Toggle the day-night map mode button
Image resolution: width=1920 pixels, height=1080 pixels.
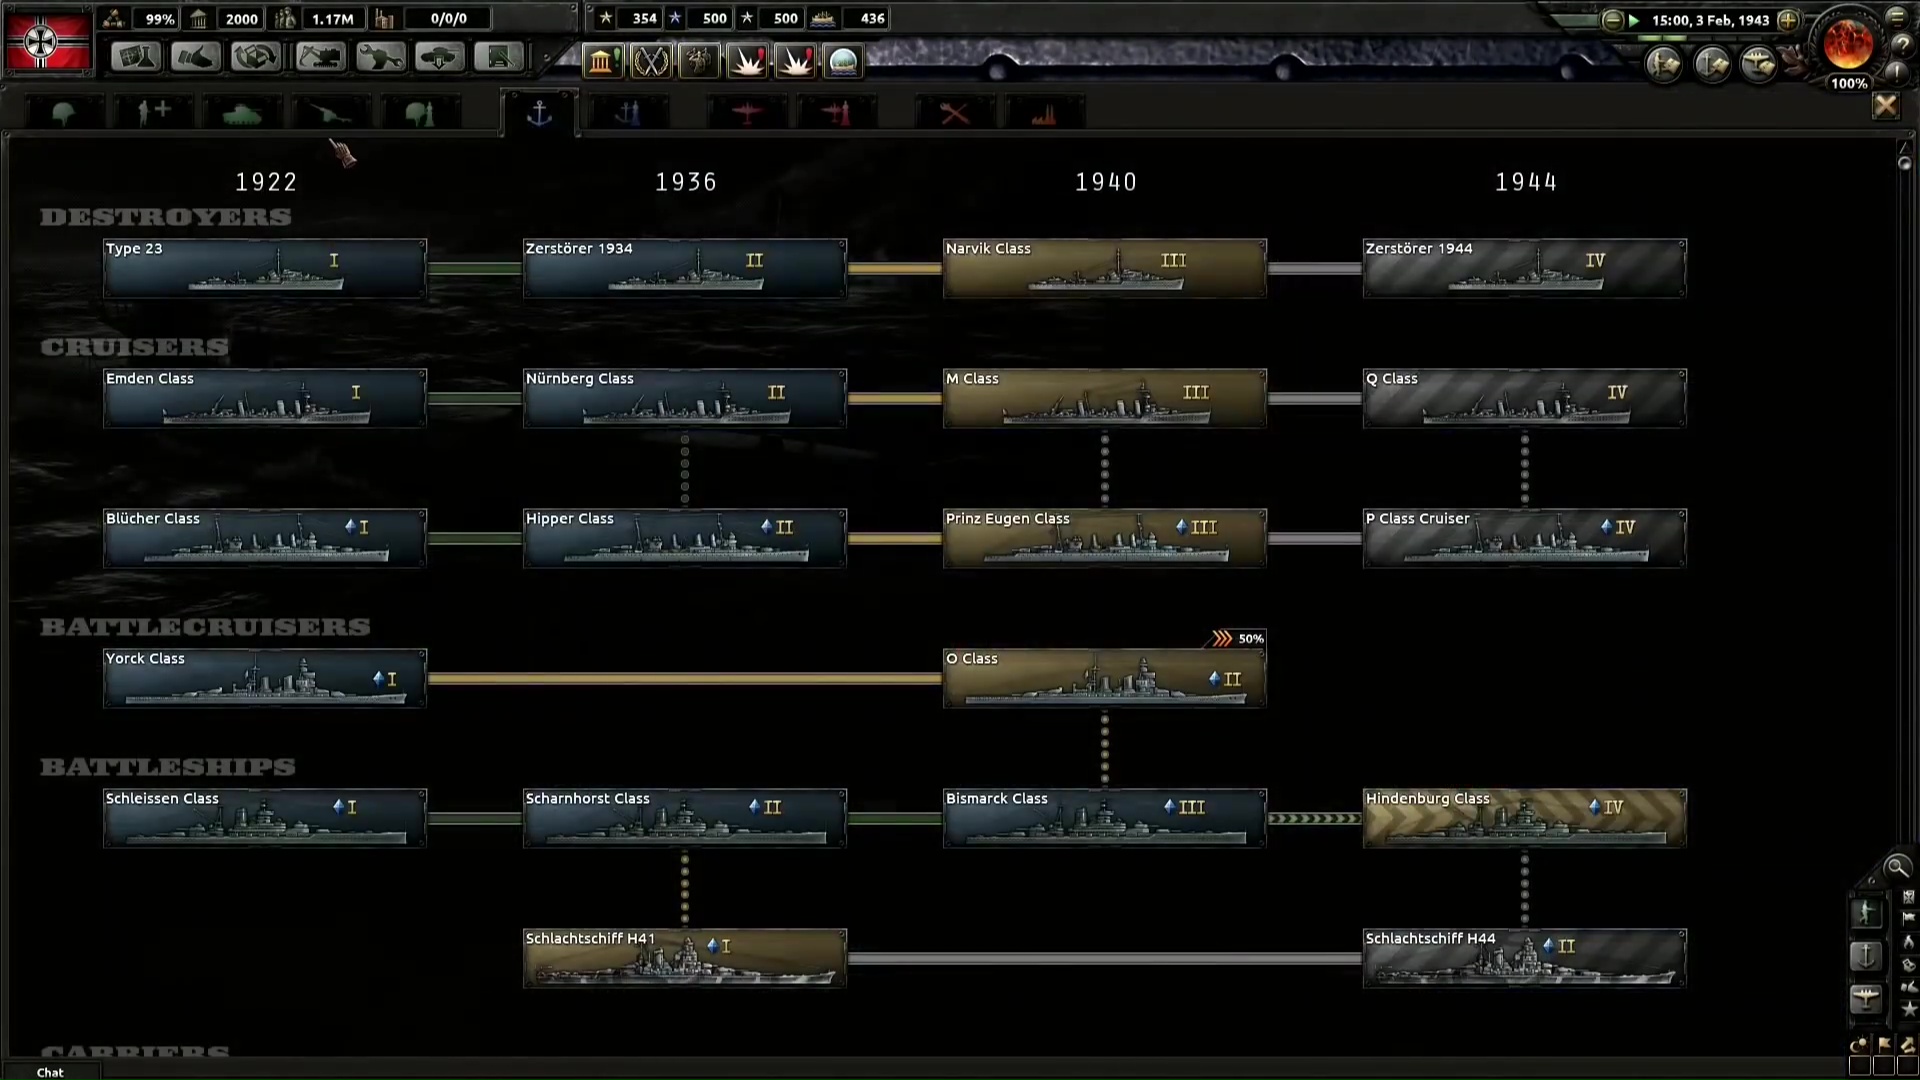click(x=1860, y=1044)
